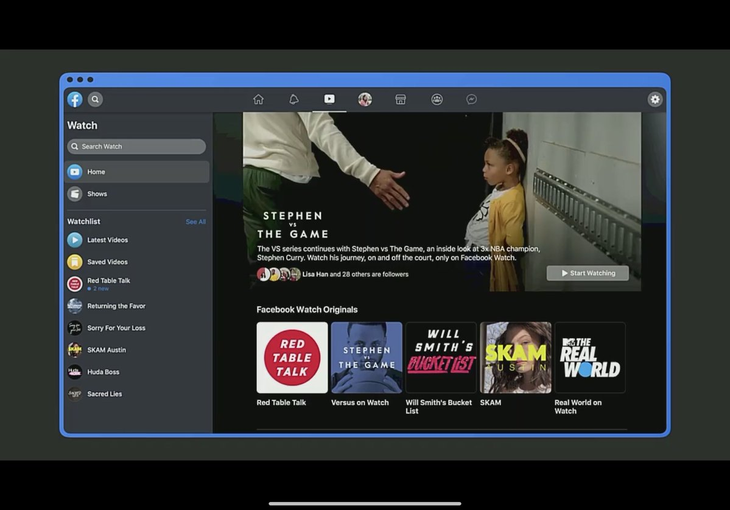Viewport: 730px width, 510px height.
Task: Click the 'Real World on Watch' caption
Action: click(578, 407)
